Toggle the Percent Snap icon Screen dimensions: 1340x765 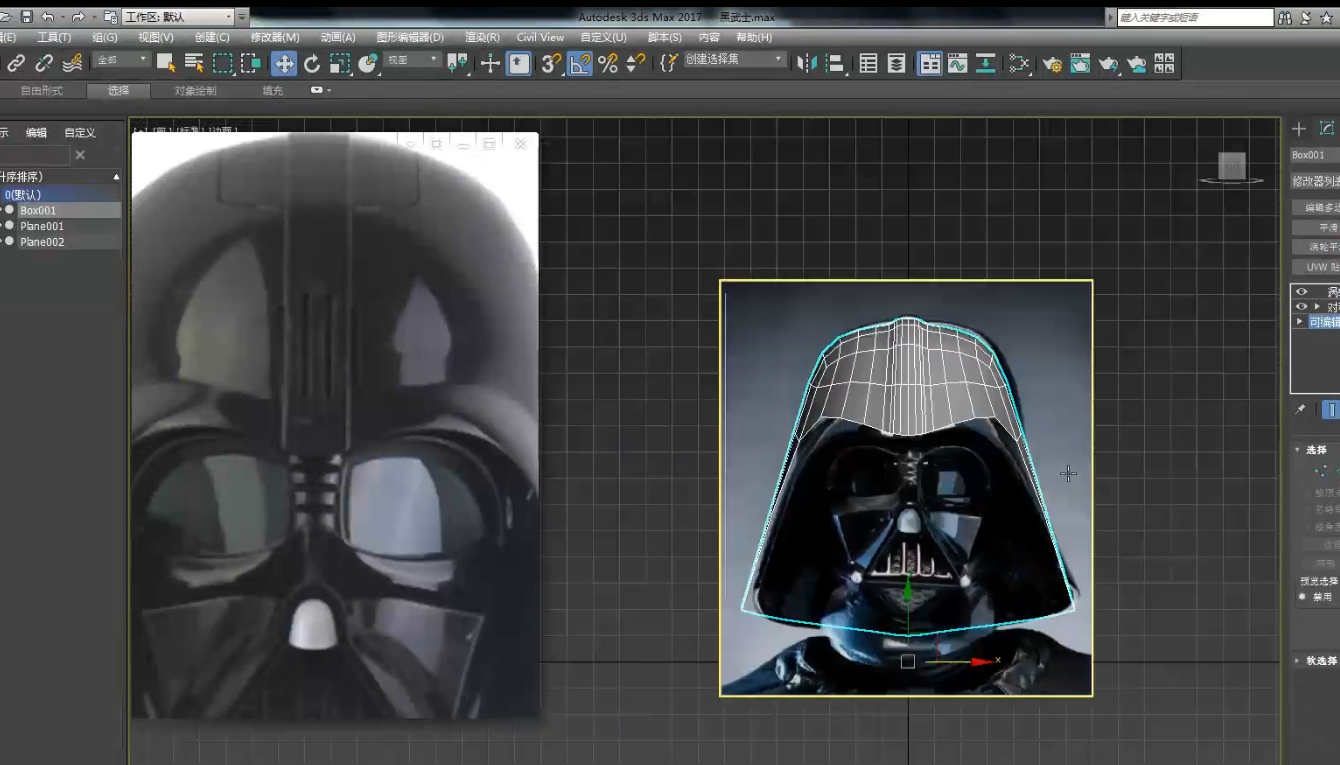[x=608, y=63]
